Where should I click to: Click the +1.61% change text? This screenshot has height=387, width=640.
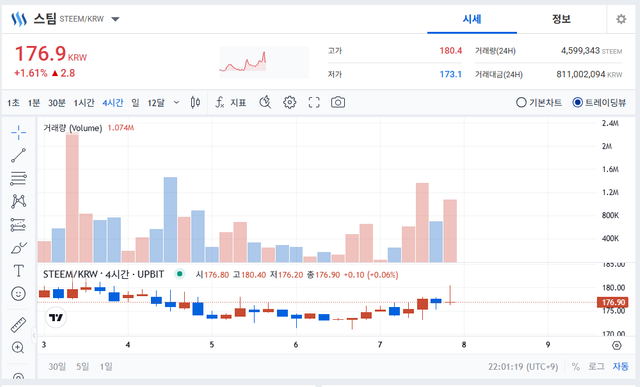click(x=31, y=73)
